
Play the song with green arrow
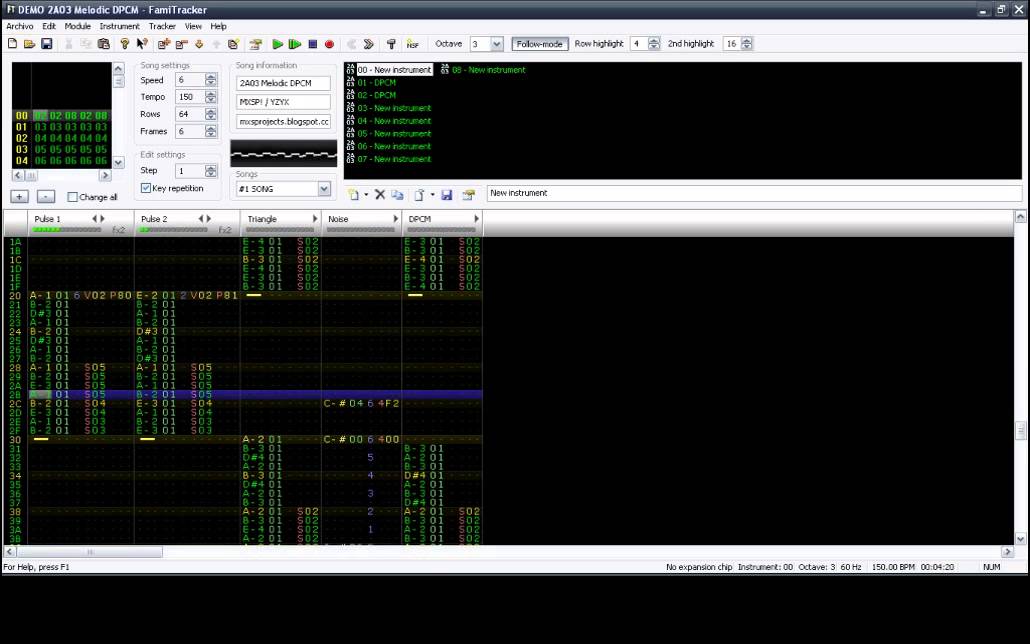click(278, 44)
